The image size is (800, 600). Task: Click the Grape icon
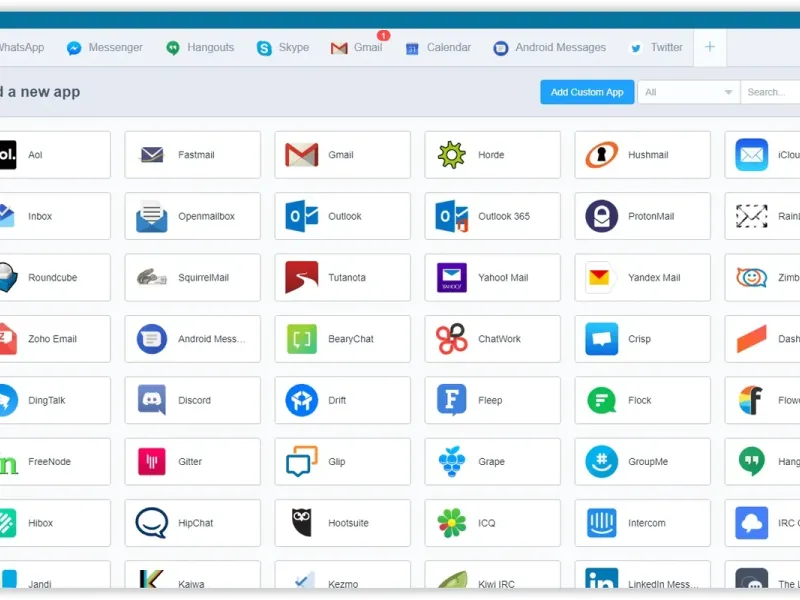tap(452, 462)
